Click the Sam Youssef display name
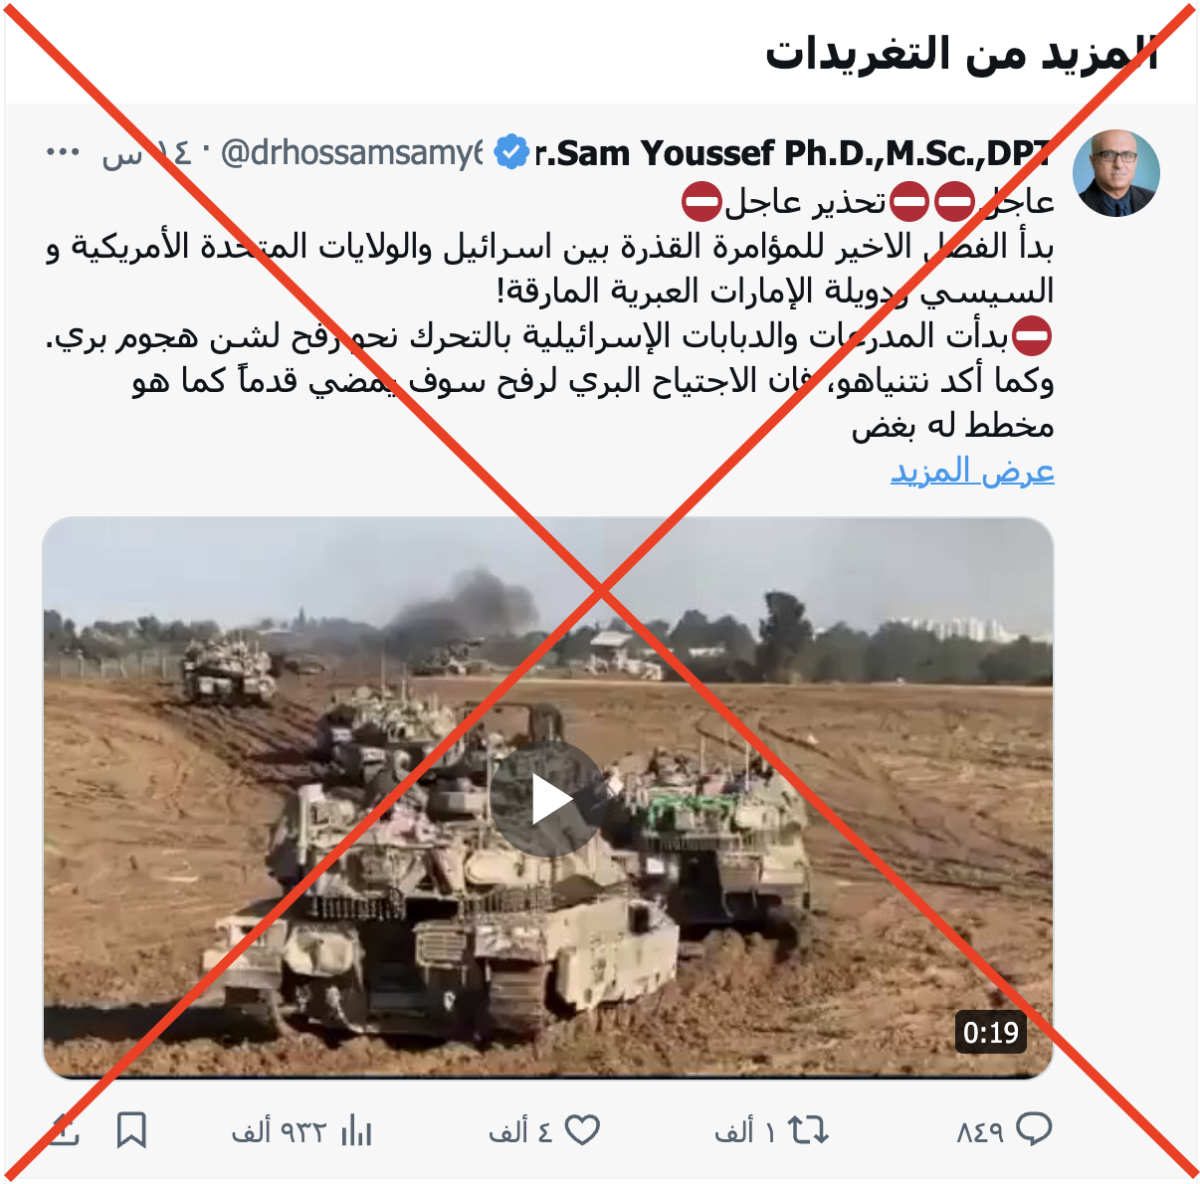 click(x=793, y=153)
